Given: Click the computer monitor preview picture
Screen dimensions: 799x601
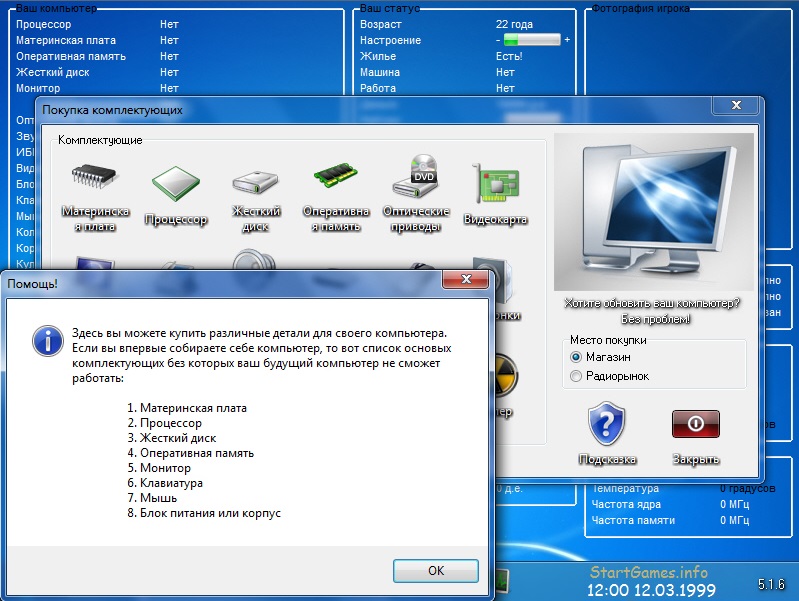Looking at the screenshot, I should [653, 211].
